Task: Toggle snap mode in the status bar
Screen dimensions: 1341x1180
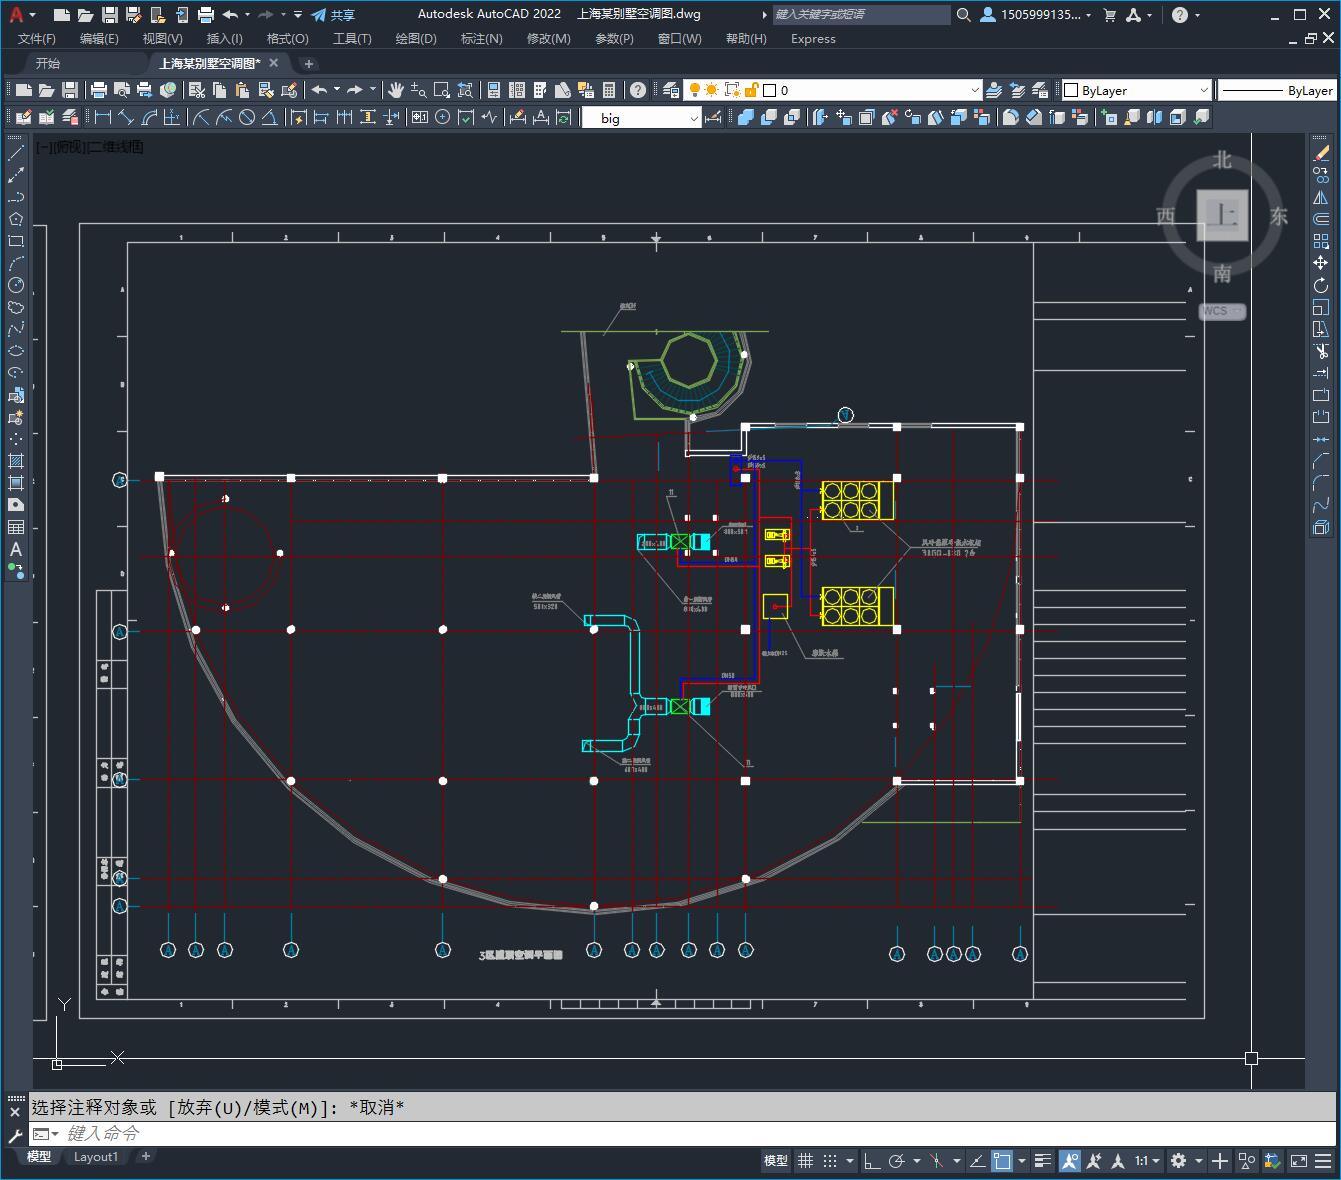Action: (x=830, y=1161)
